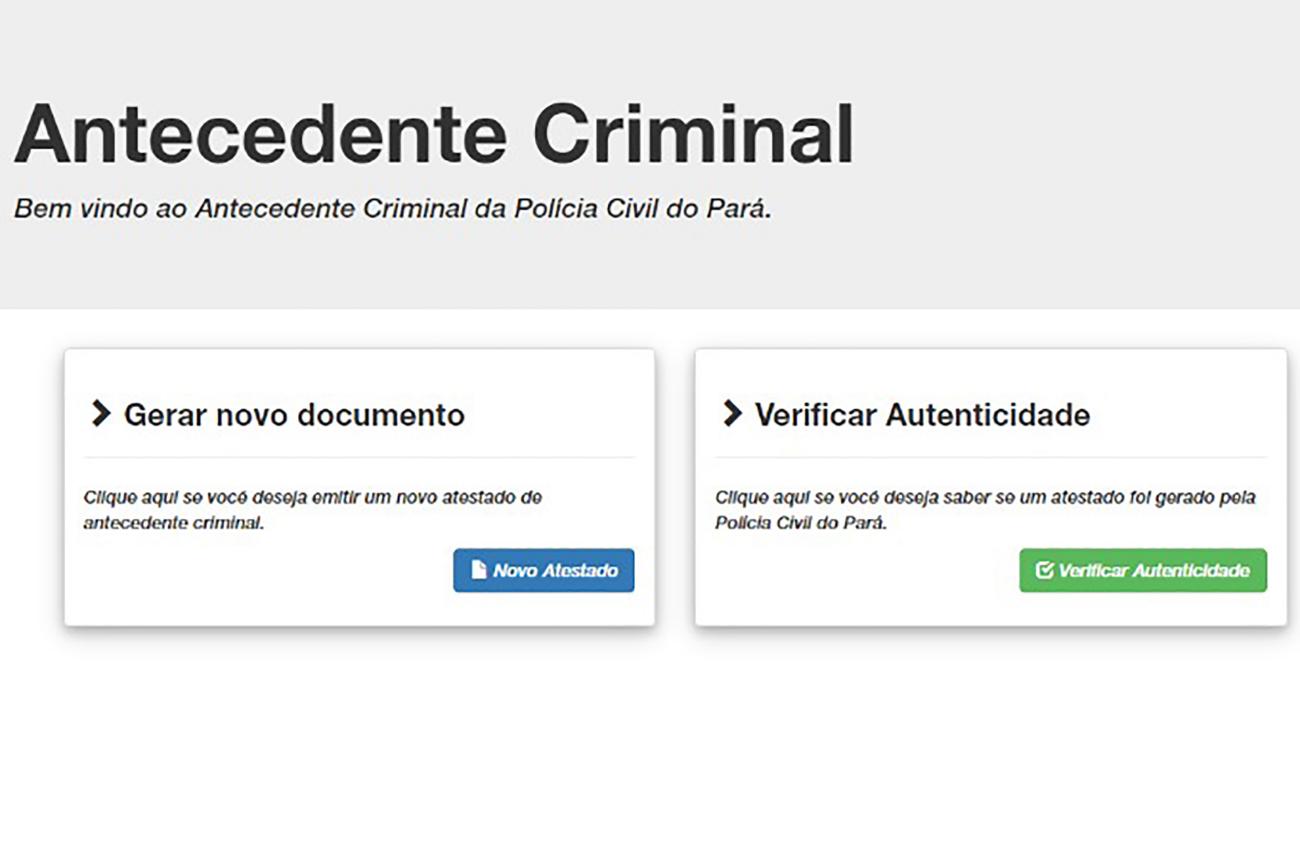Open the Gerar novo documento card heading
This screenshot has height=867, width=1300.
click(x=293, y=414)
